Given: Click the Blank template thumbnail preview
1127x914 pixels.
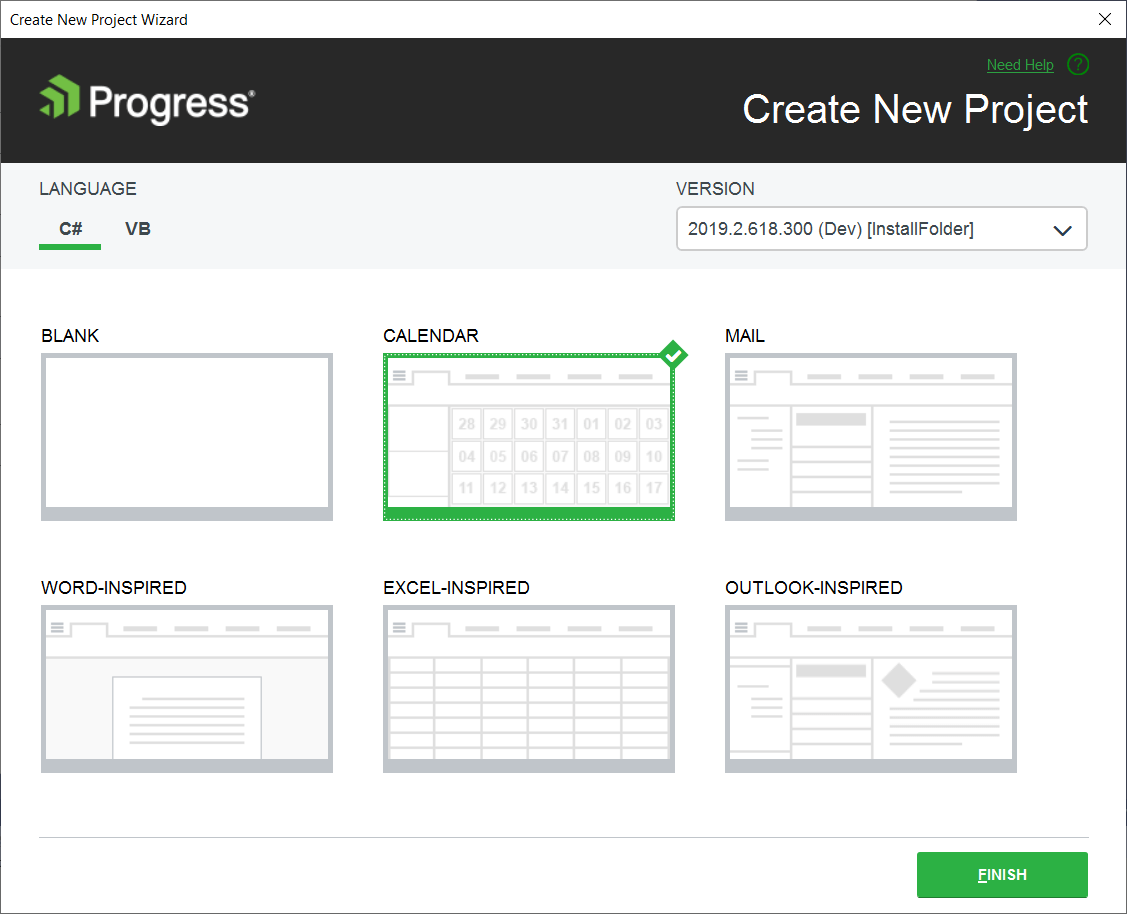Looking at the screenshot, I should [x=186, y=437].
